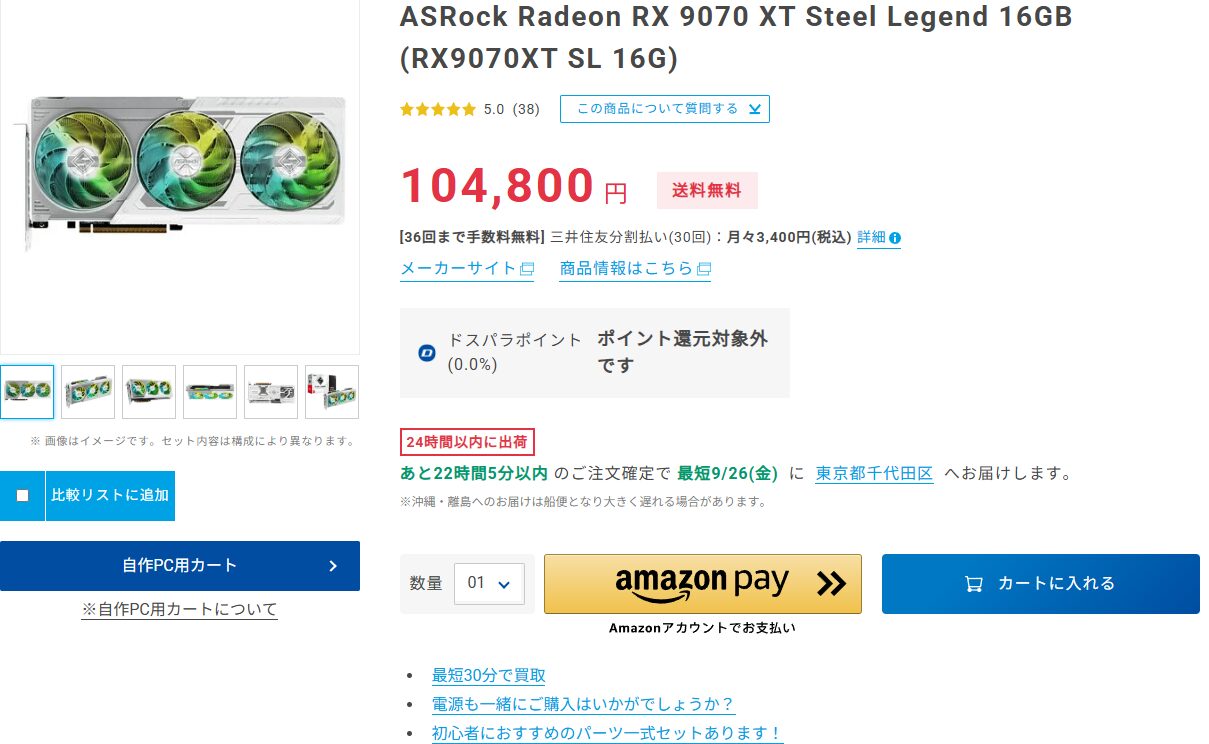Click the cart icon in カートに入れる
This screenshot has width=1209, height=744.
[x=973, y=584]
